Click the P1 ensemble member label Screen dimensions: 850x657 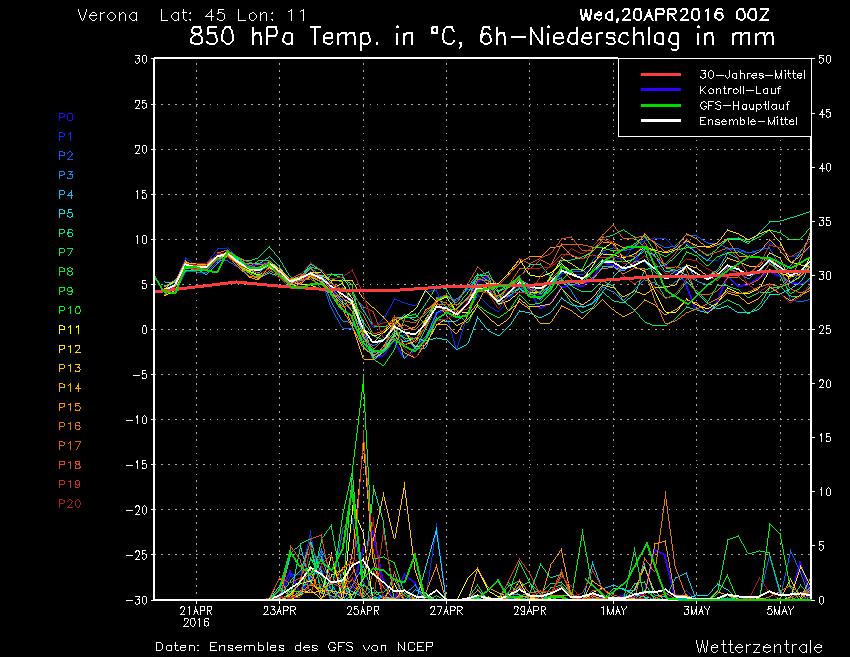[x=66, y=137]
